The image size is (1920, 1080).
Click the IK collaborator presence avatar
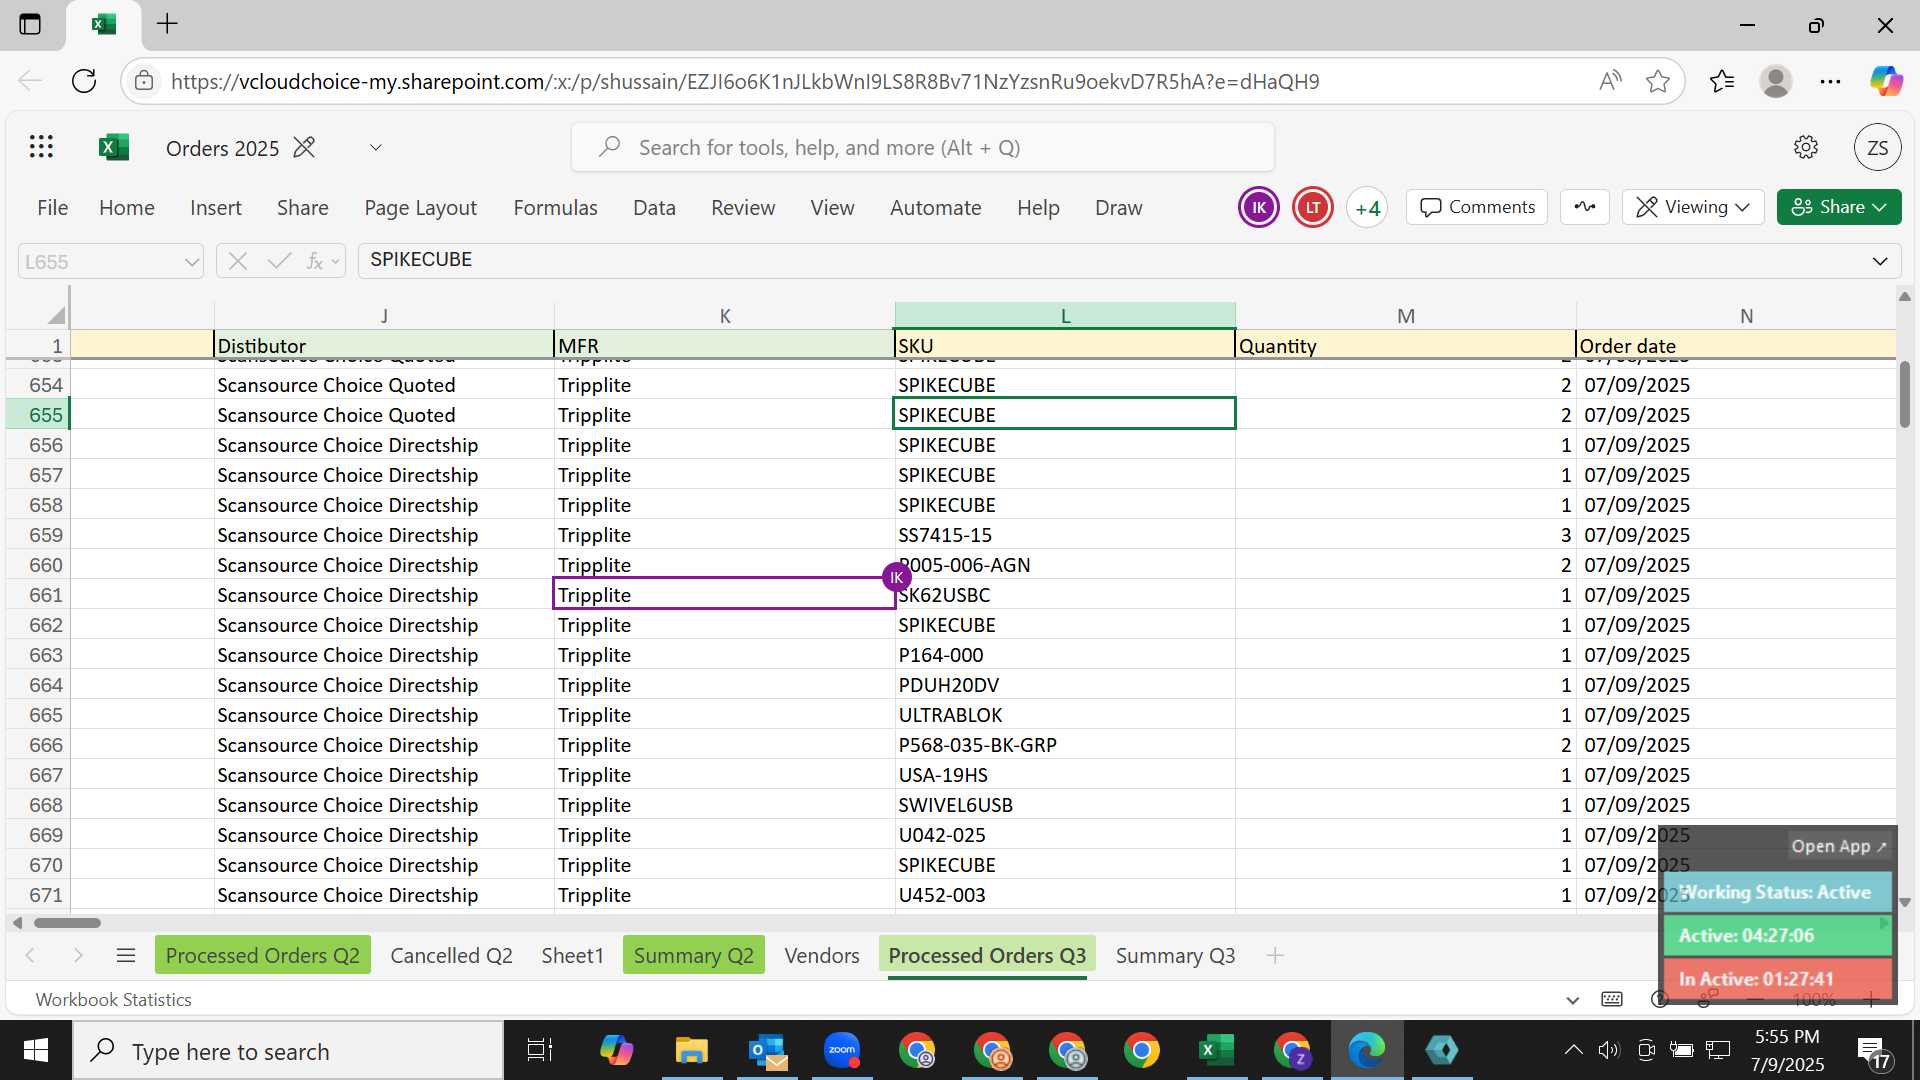point(1258,207)
